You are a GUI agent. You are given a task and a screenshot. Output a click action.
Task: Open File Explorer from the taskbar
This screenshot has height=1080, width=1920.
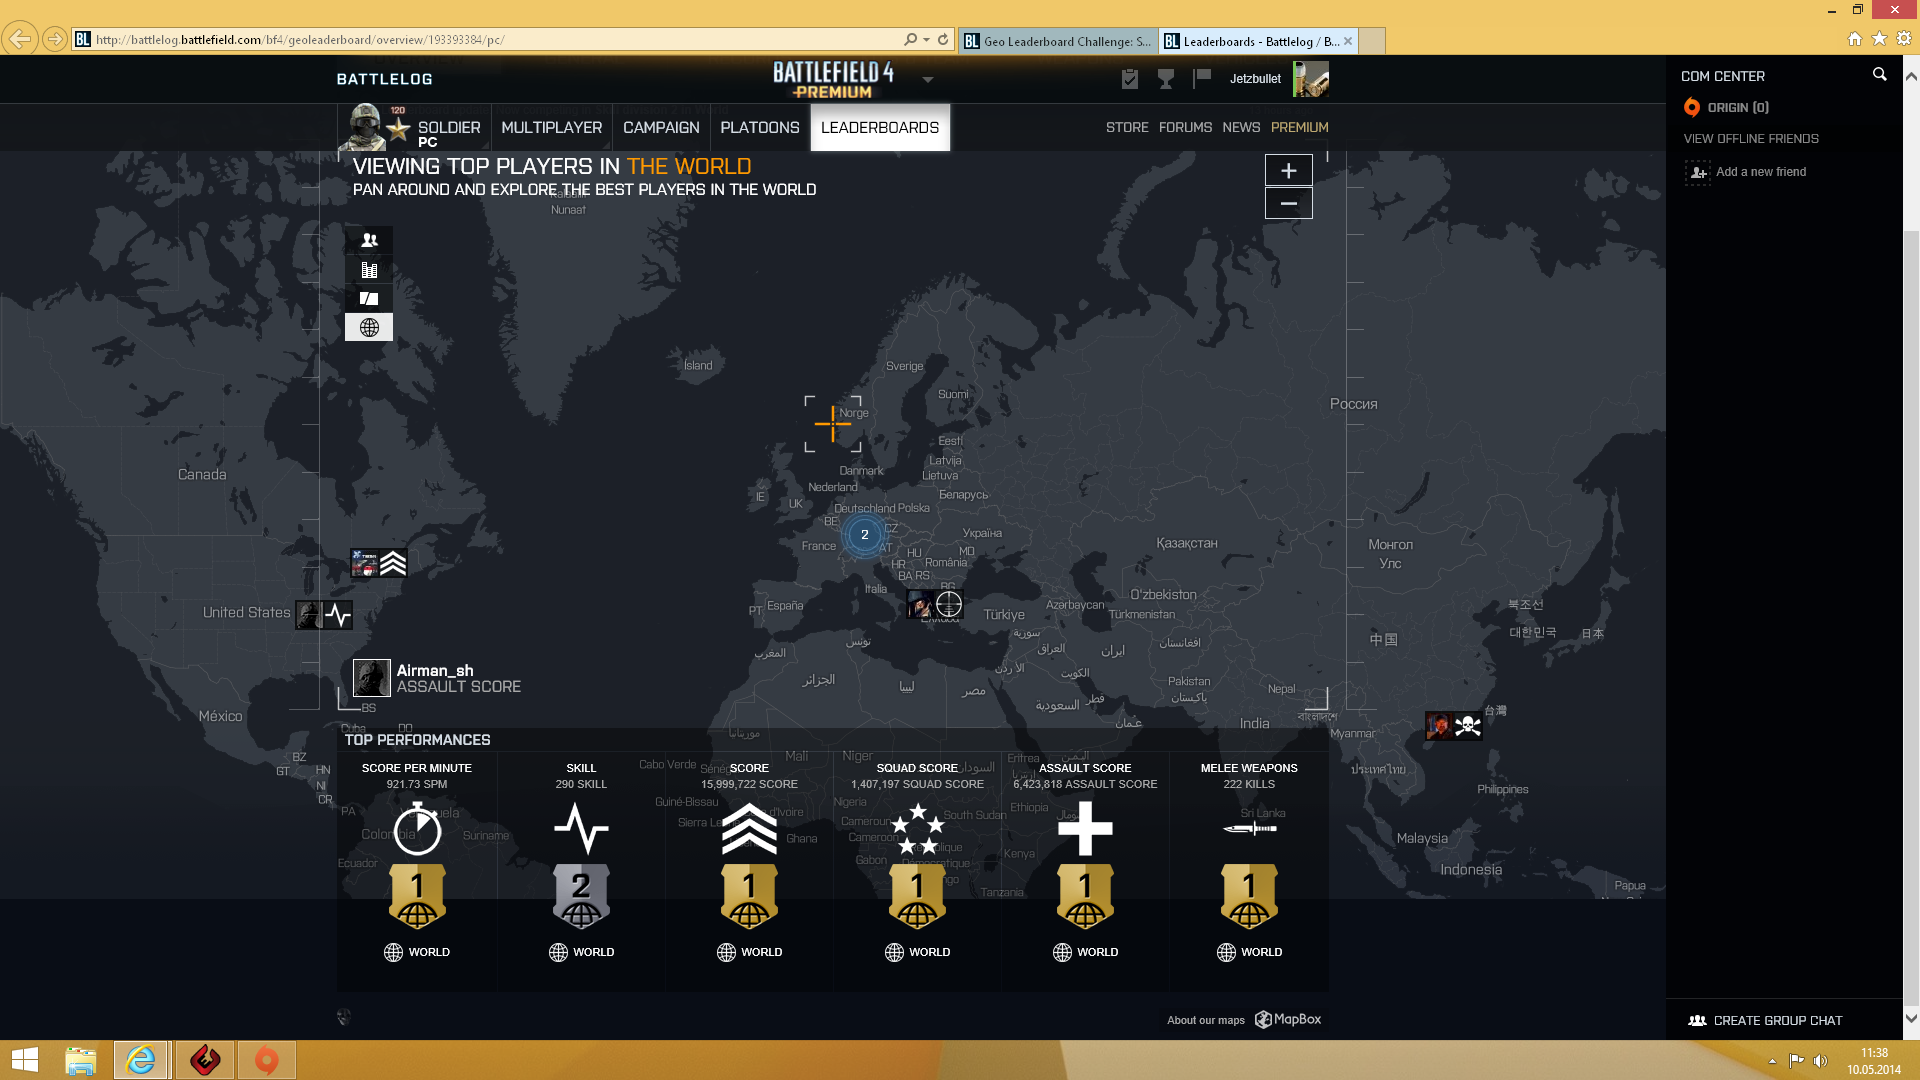[80, 1060]
